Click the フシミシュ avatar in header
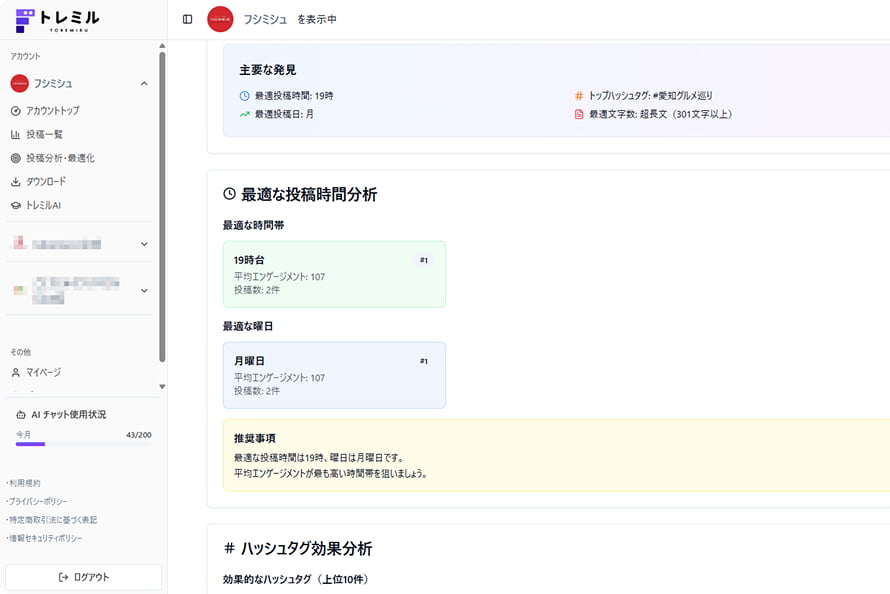The image size is (890, 594). pyautogui.click(x=220, y=19)
